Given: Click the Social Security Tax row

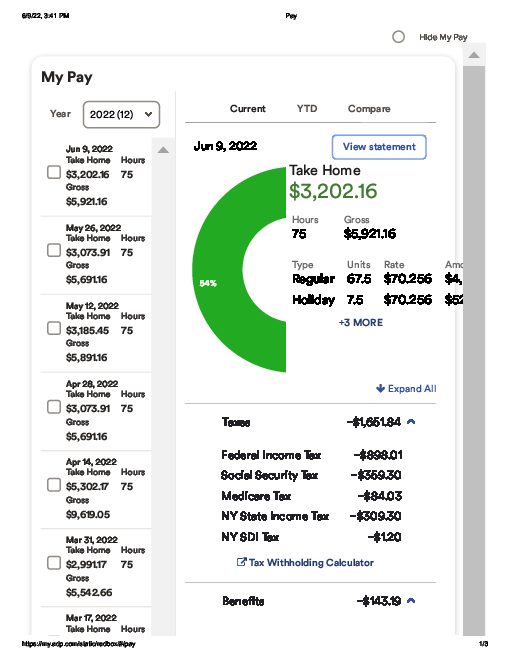Looking at the screenshot, I should coord(311,475).
